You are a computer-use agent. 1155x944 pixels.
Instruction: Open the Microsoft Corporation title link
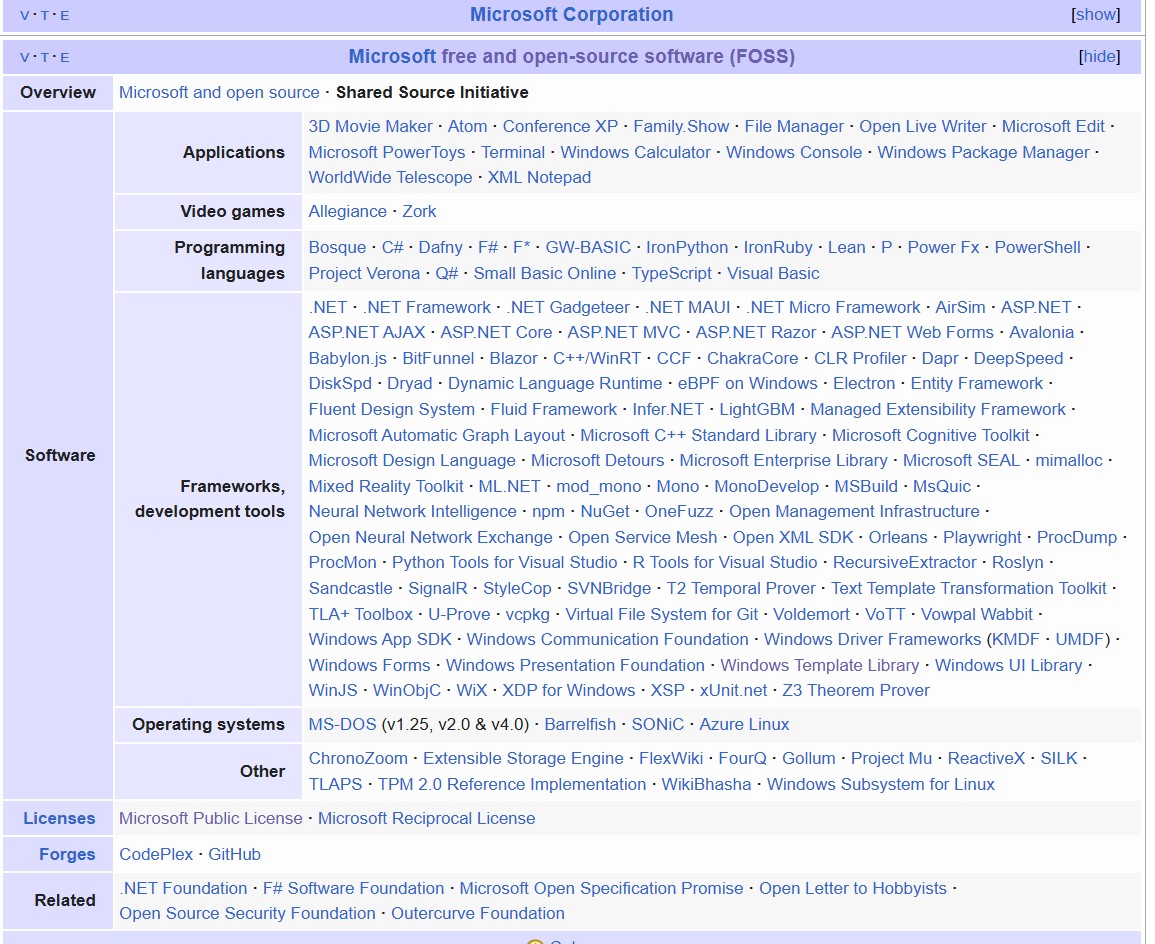point(572,15)
